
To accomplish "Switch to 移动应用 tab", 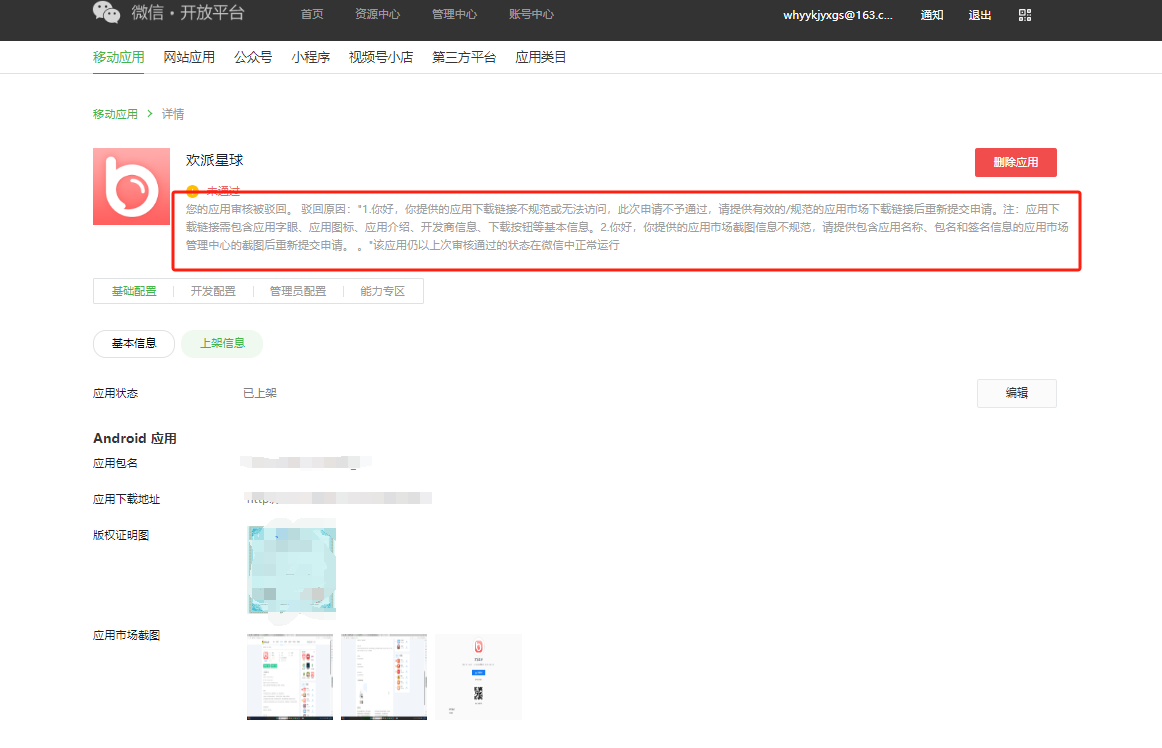I will pos(119,57).
